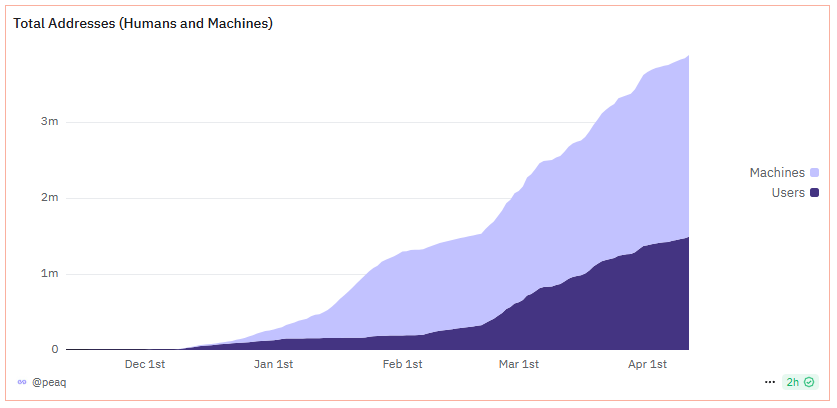Open the @peaq author profile link
This screenshot has height=408, width=837.
[48, 382]
